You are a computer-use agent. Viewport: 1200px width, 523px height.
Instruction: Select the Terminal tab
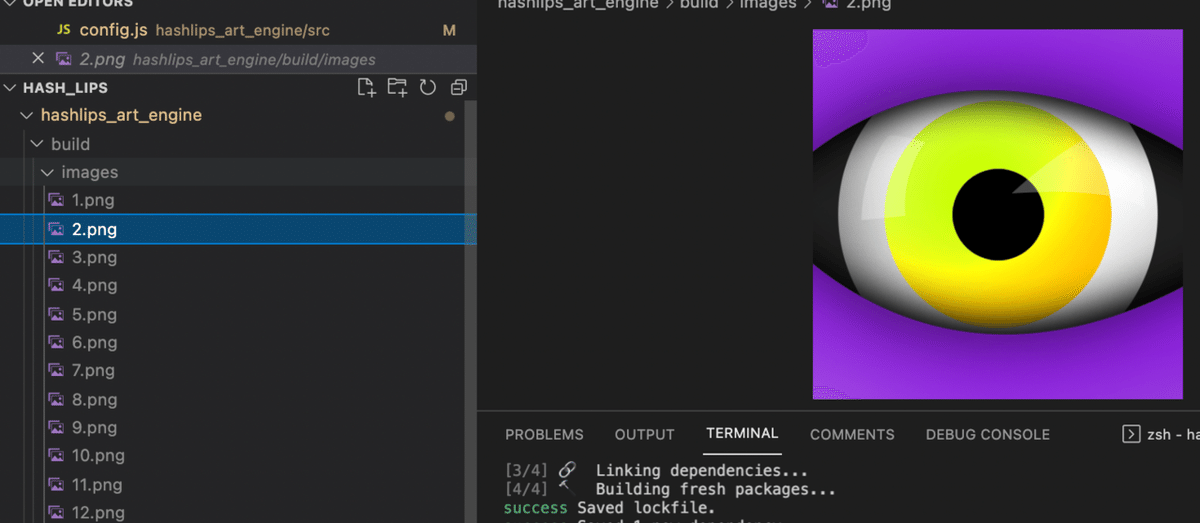pyautogui.click(x=742, y=433)
